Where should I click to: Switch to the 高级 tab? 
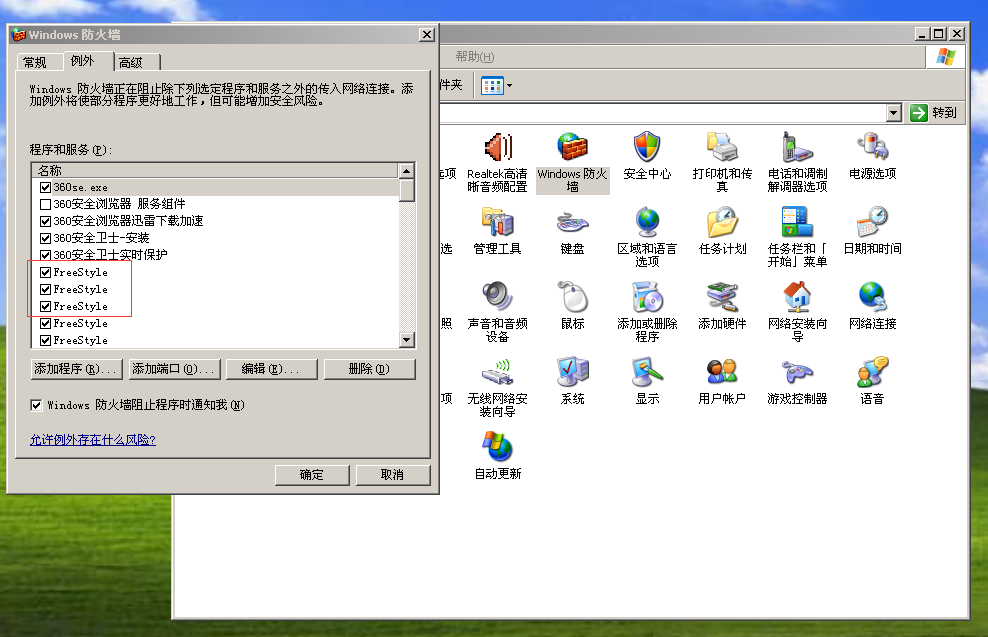pos(131,62)
